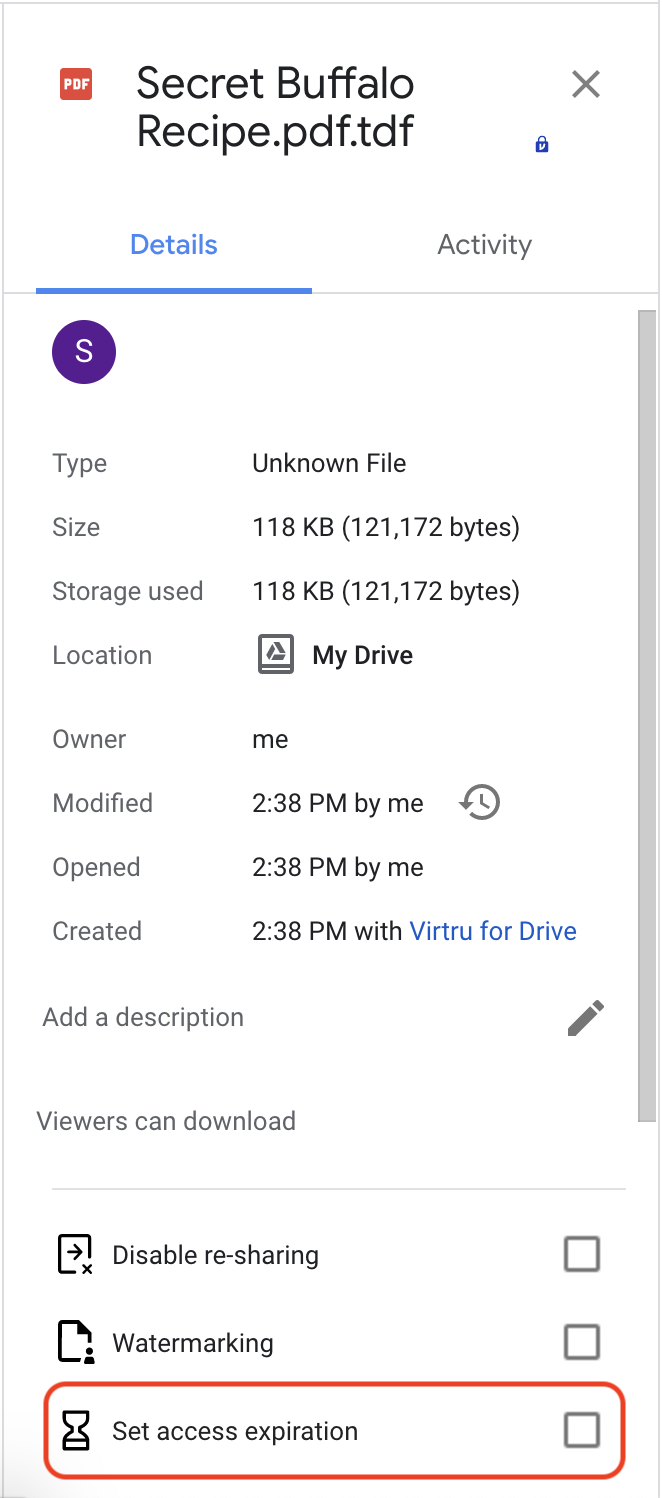Click the Viewers can download text
Screen dimensions: 662x1498
pos(166,1121)
